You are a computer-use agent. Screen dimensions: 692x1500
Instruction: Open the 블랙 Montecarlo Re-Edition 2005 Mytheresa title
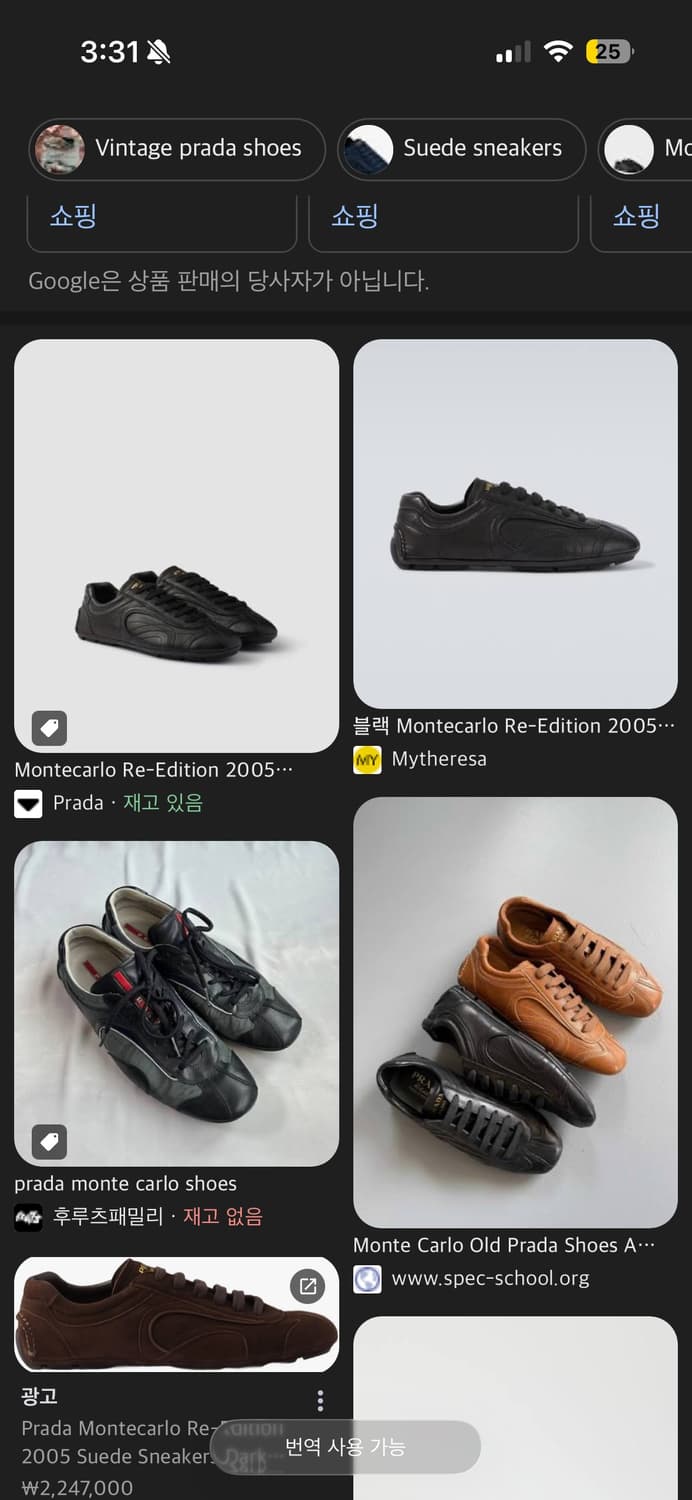514,726
